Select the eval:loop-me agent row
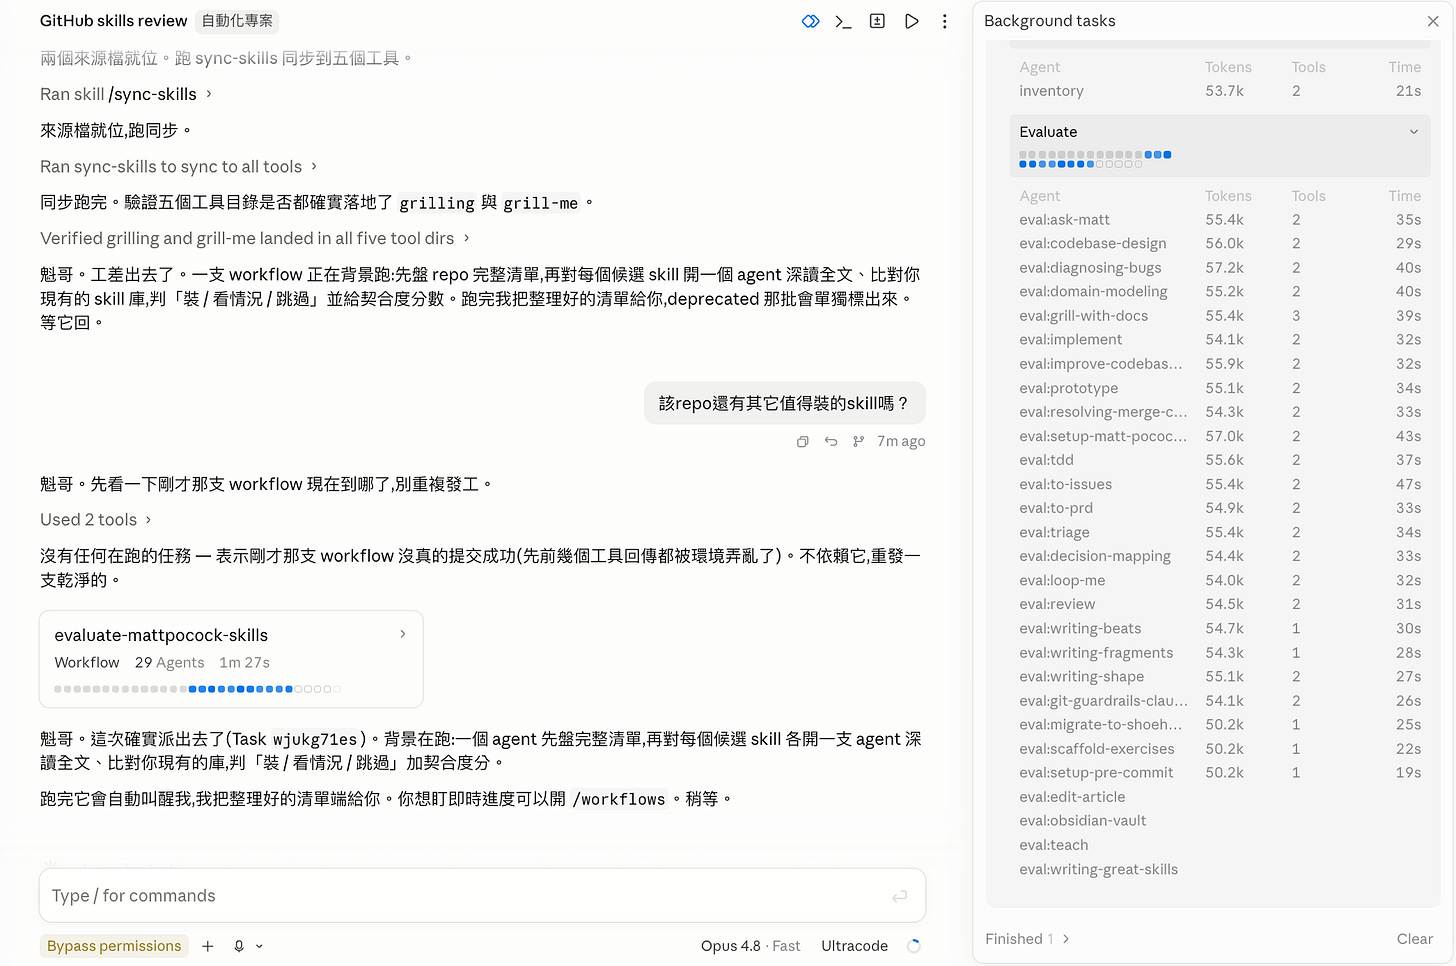 pyautogui.click(x=1220, y=580)
